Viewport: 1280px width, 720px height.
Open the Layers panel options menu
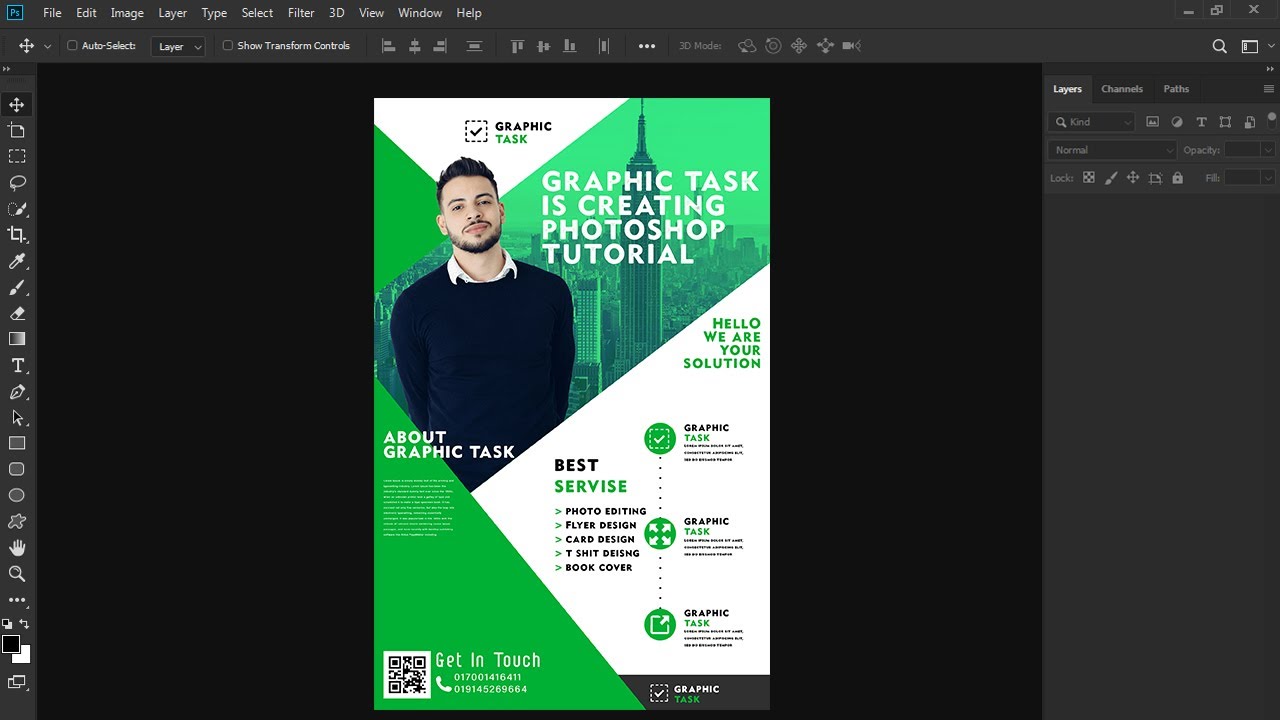[x=1269, y=89]
